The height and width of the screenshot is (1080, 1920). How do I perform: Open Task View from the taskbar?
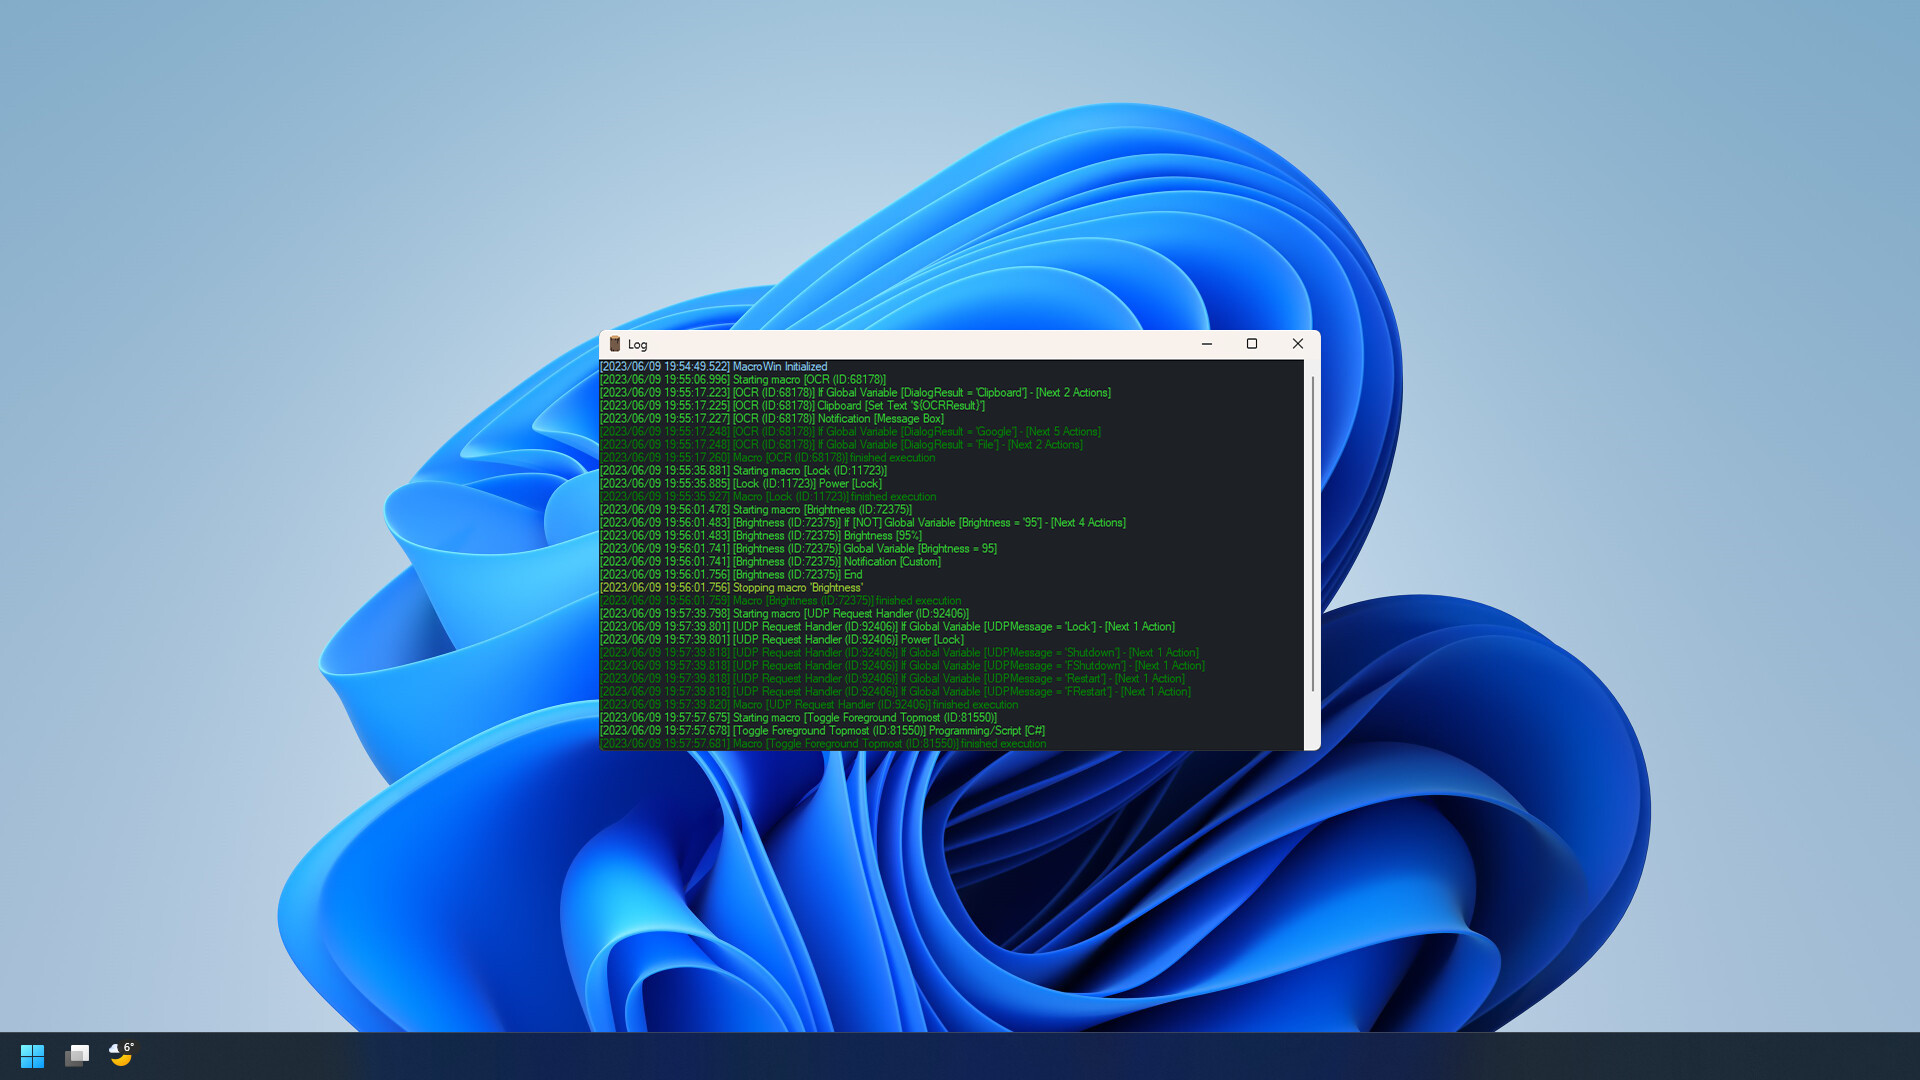point(77,1055)
